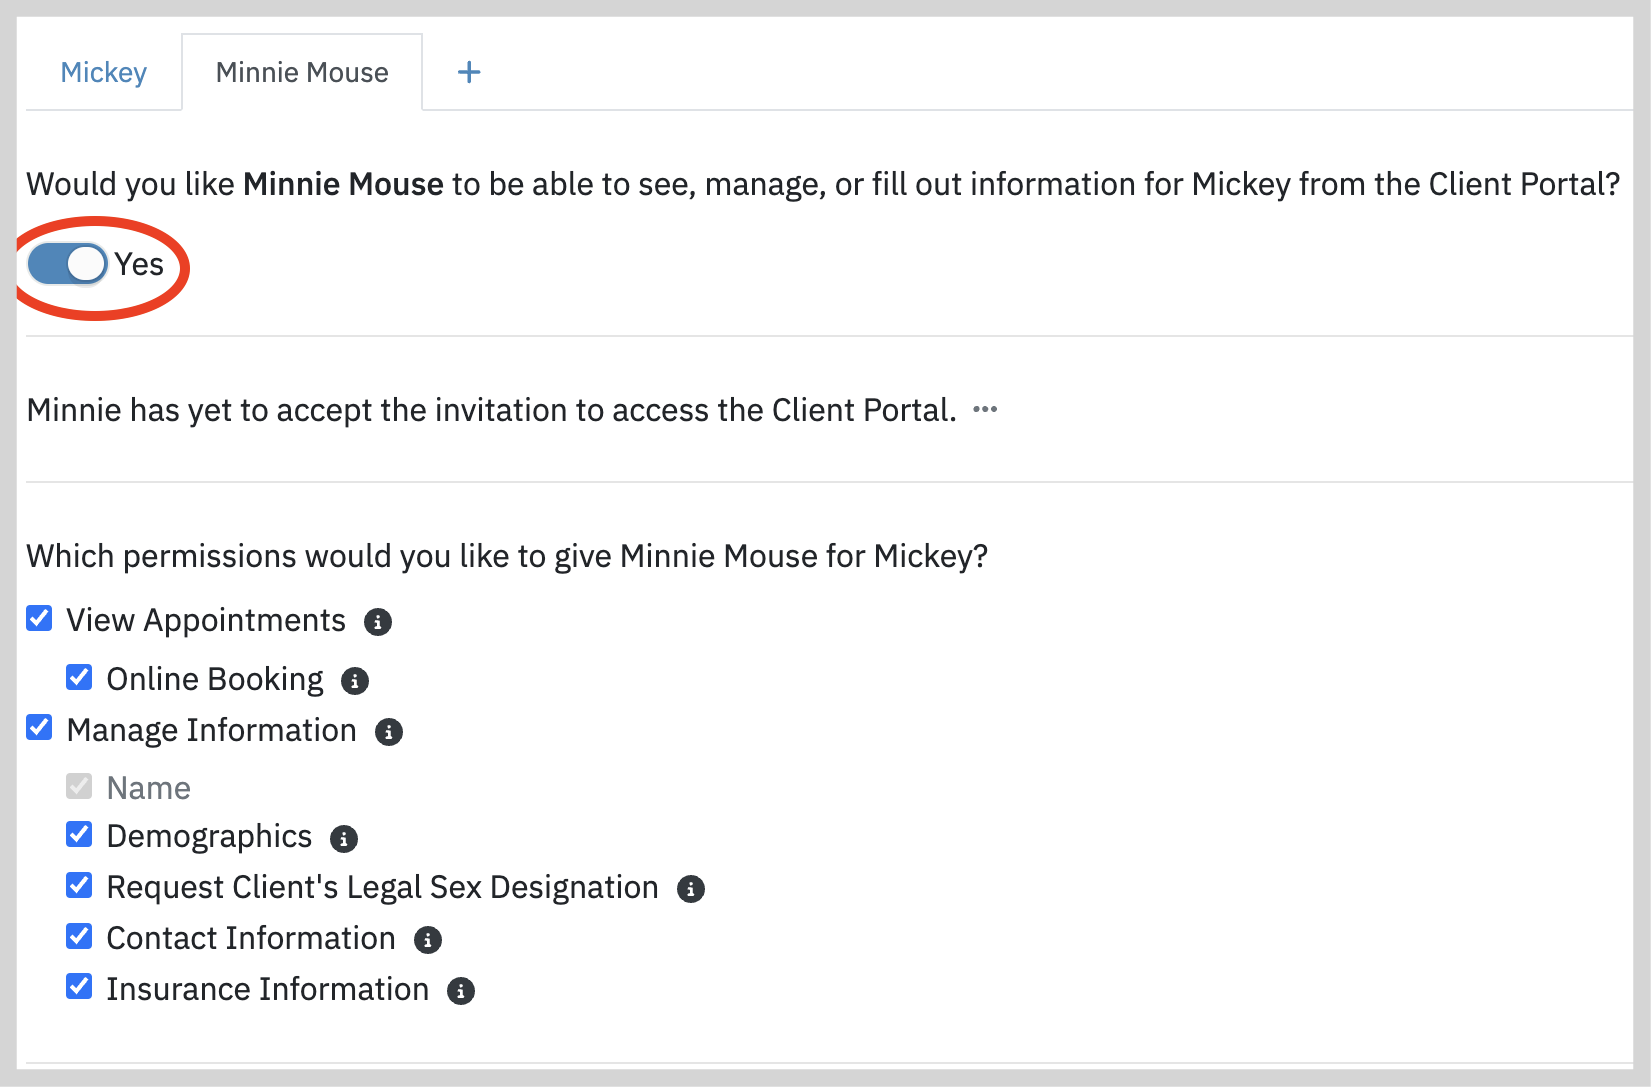
Task: Uncheck the Online Booking checkbox
Action: (79, 677)
